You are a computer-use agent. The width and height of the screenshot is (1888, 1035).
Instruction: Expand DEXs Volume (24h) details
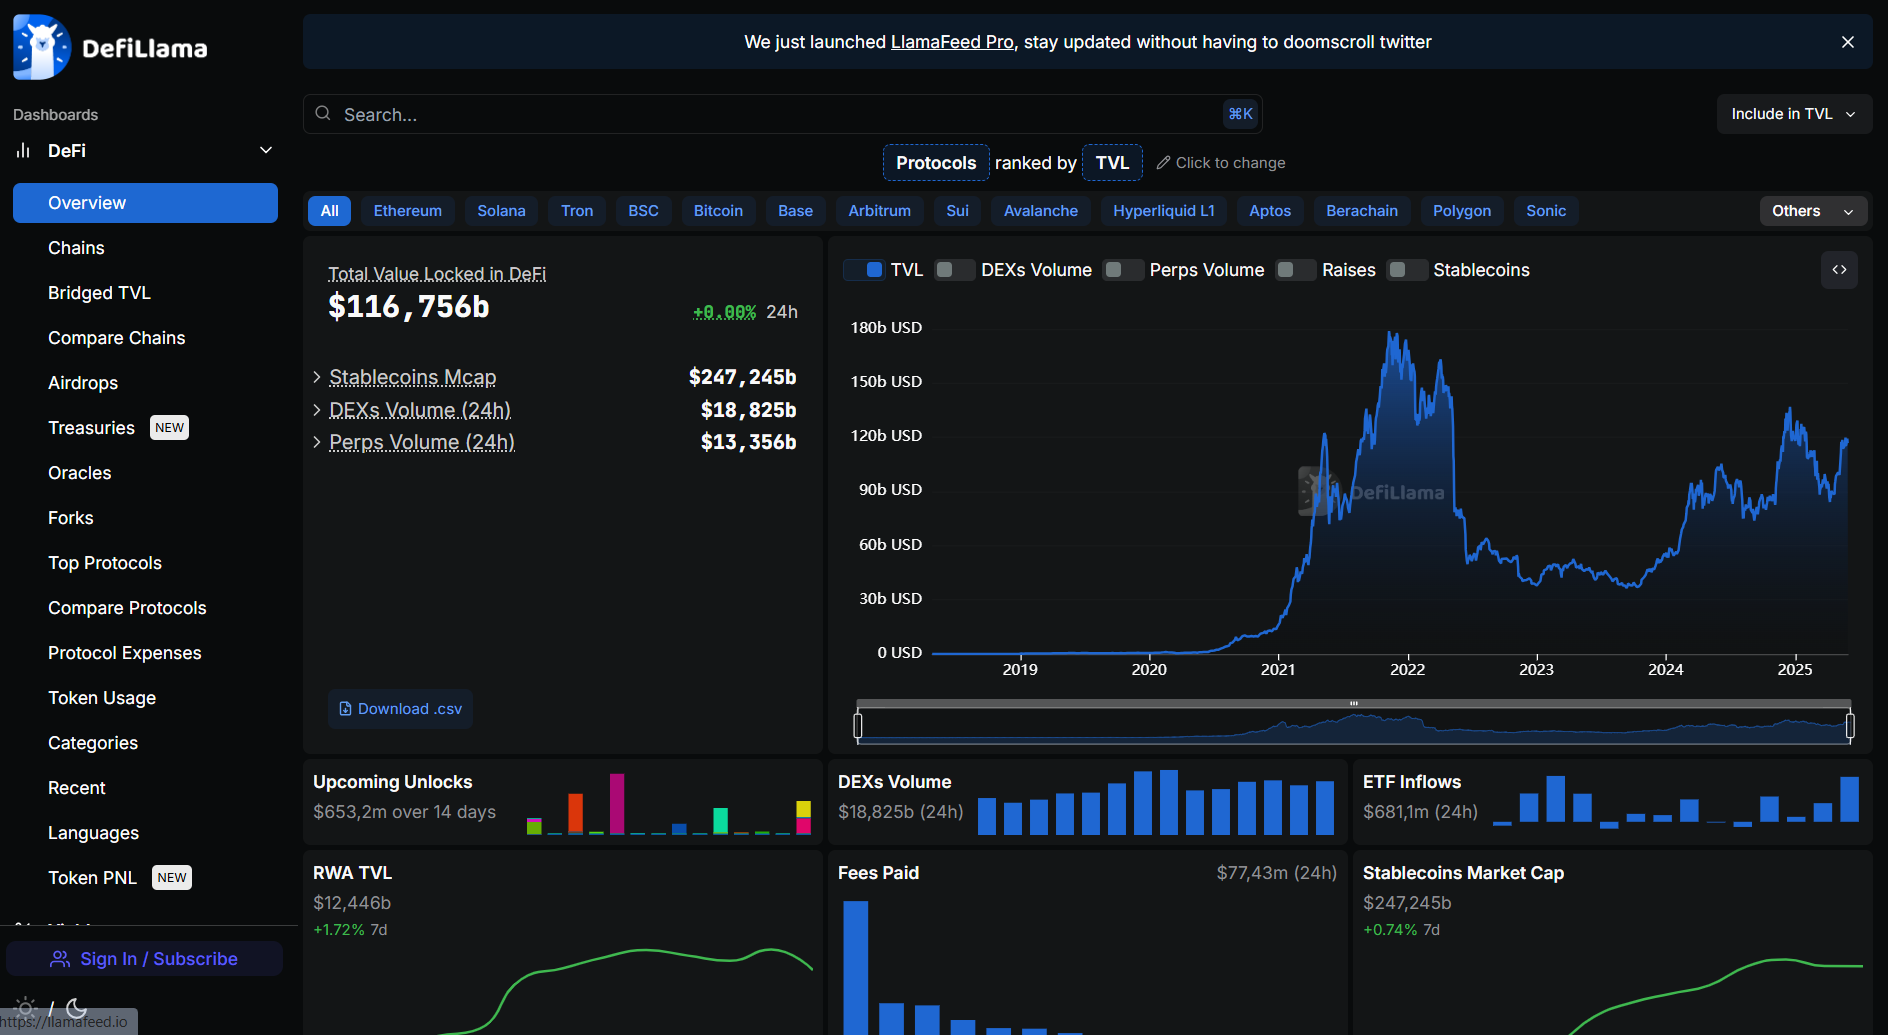pos(317,410)
